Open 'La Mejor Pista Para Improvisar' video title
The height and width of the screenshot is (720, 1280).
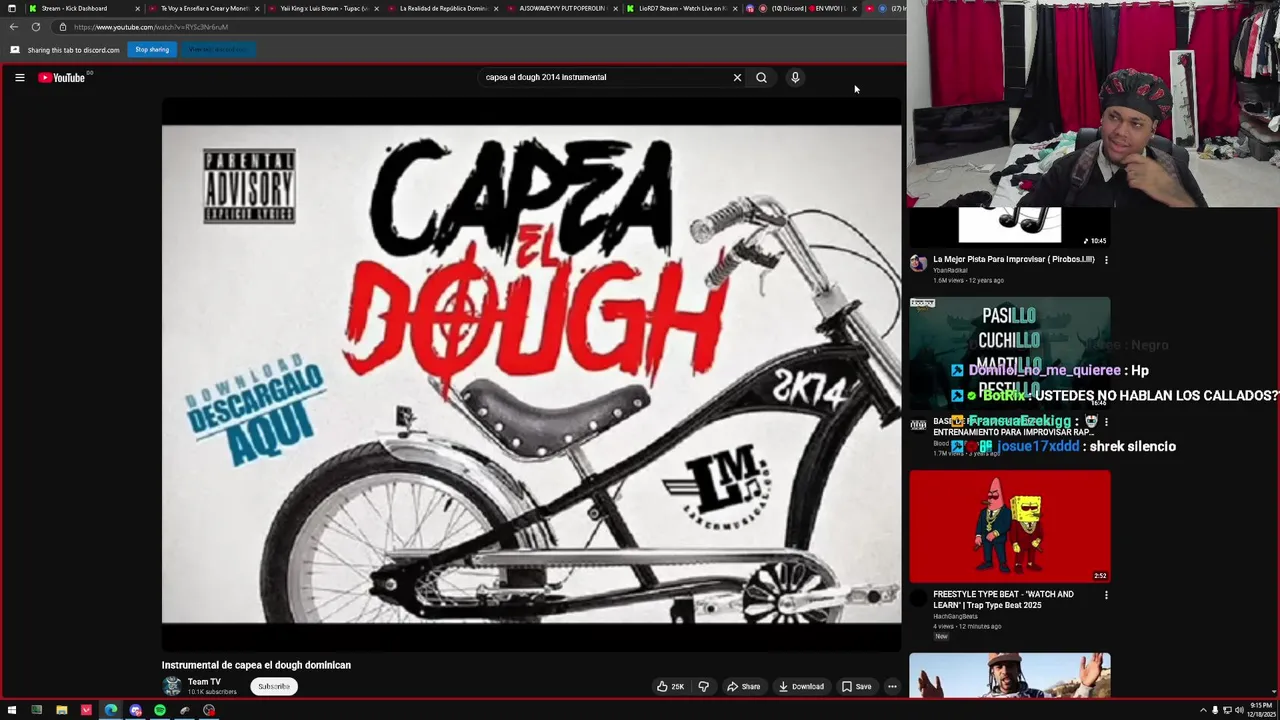[x=1014, y=259]
